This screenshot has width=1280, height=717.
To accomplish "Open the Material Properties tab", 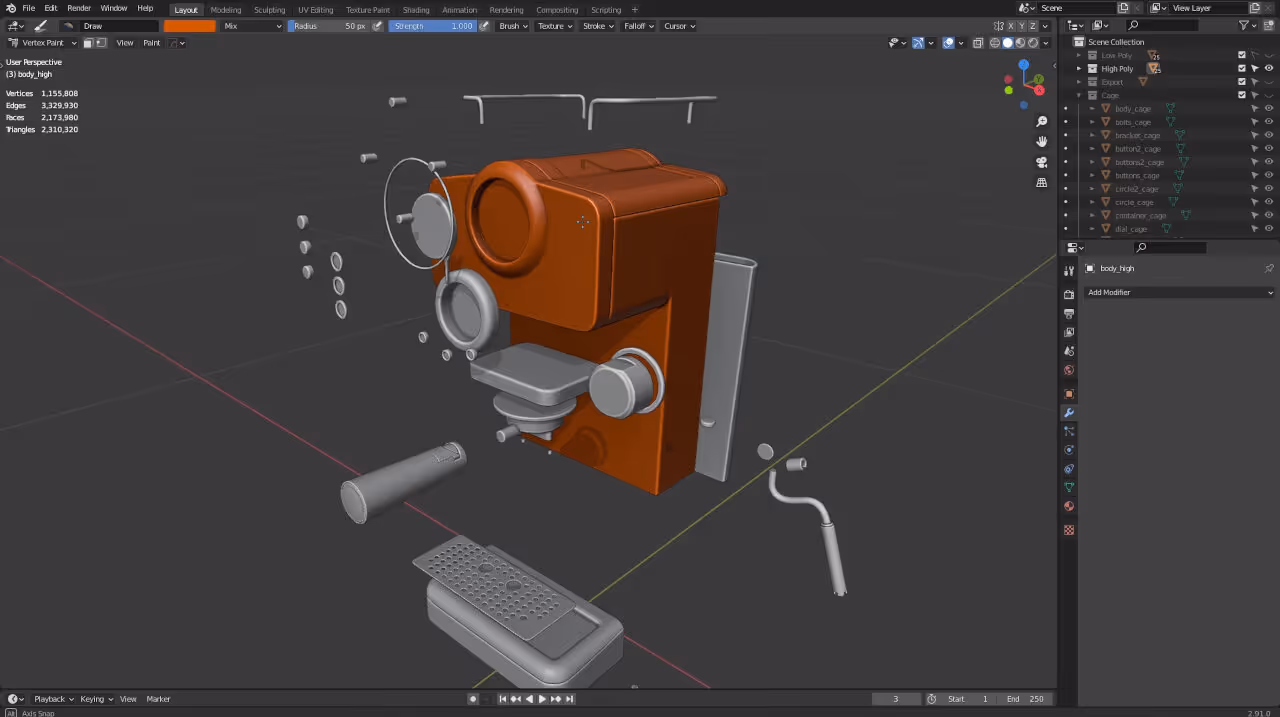I will pyautogui.click(x=1068, y=506).
